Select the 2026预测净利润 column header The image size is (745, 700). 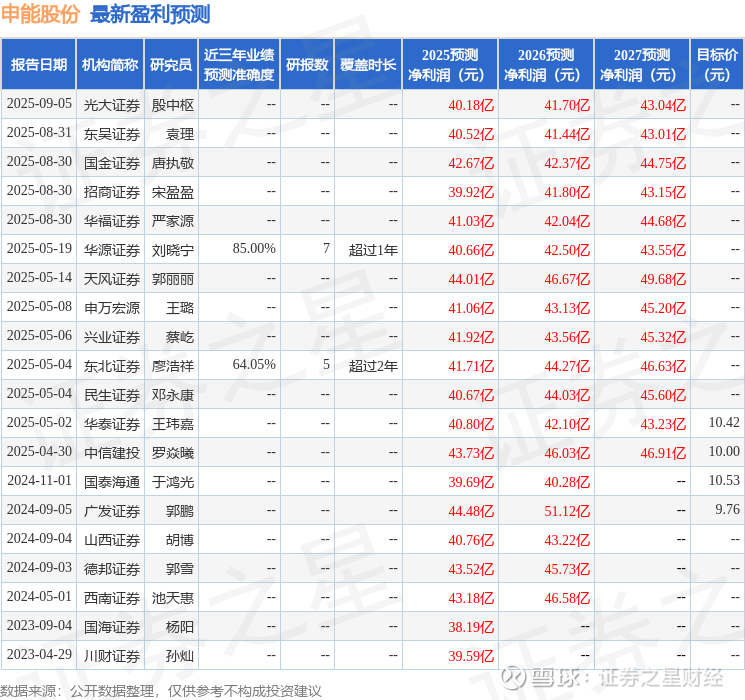click(x=545, y=64)
